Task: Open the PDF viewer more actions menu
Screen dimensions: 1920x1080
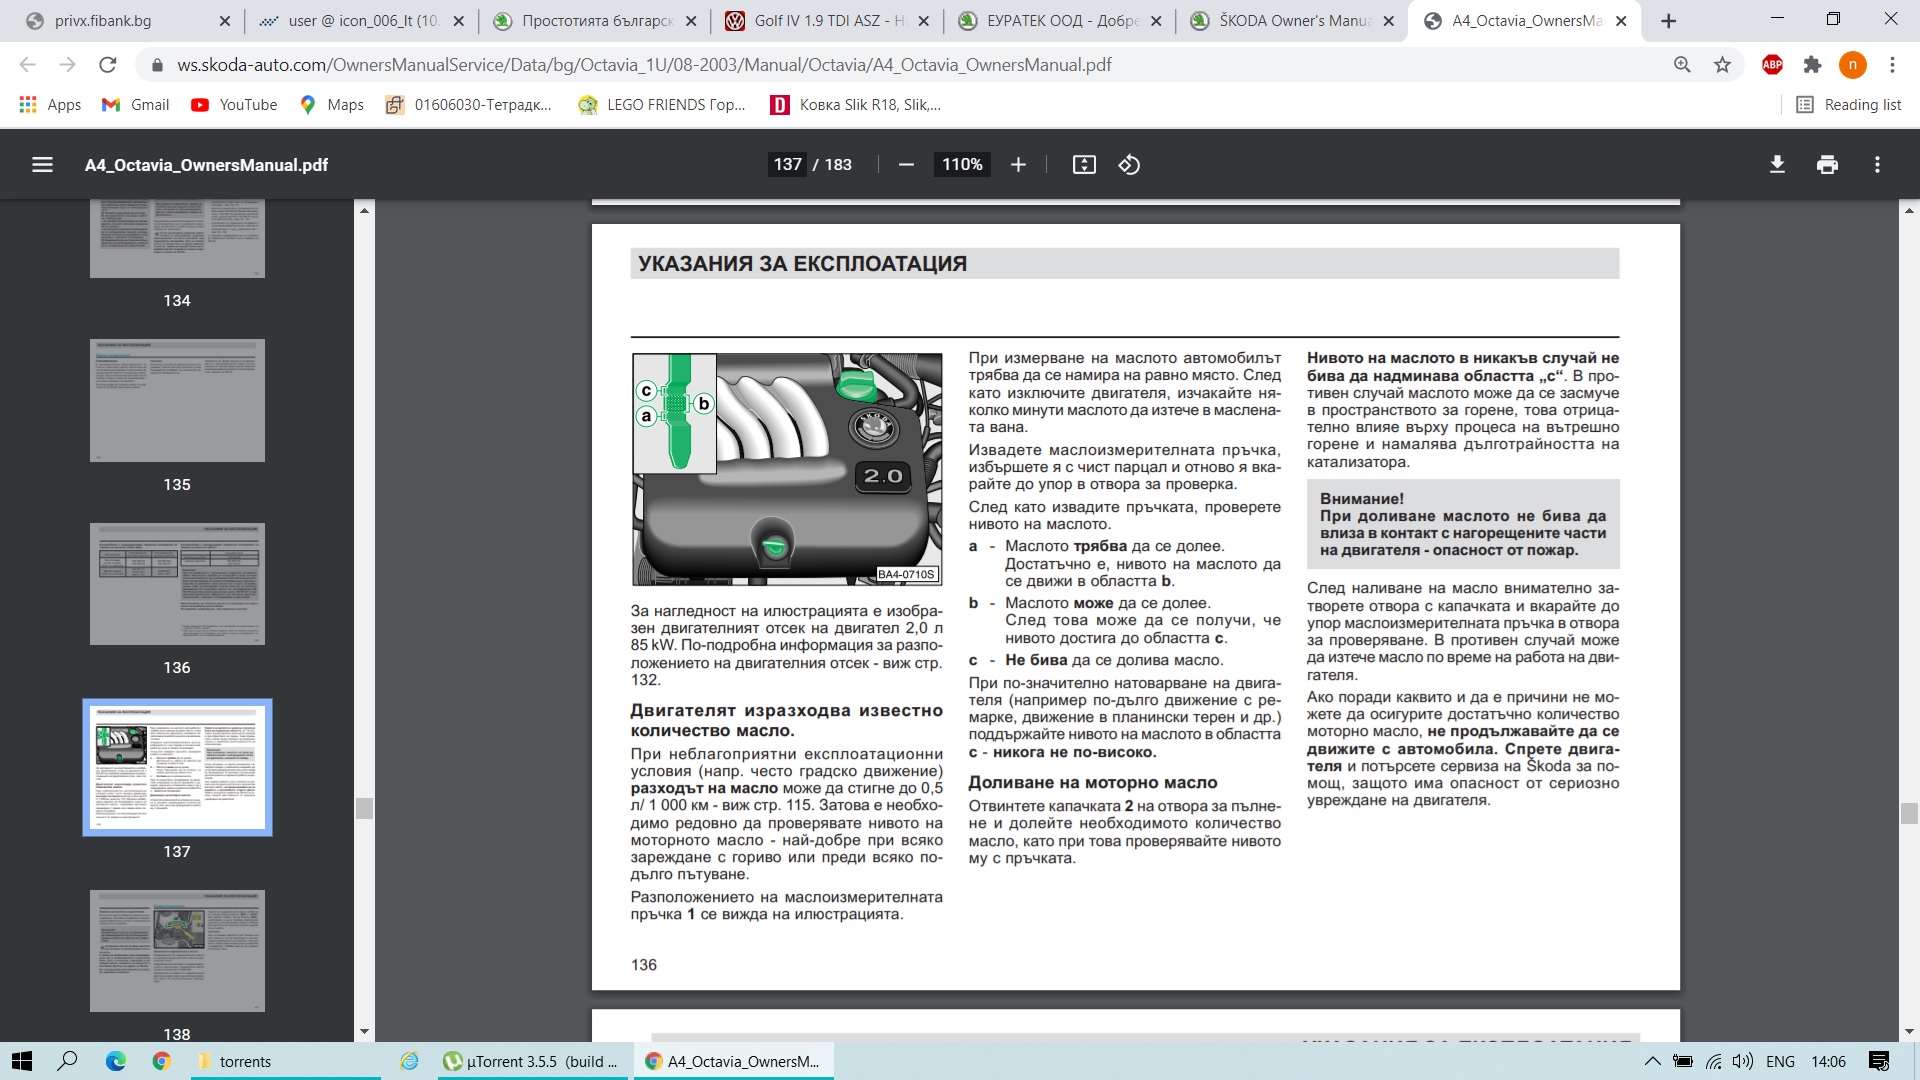Action: [1877, 165]
